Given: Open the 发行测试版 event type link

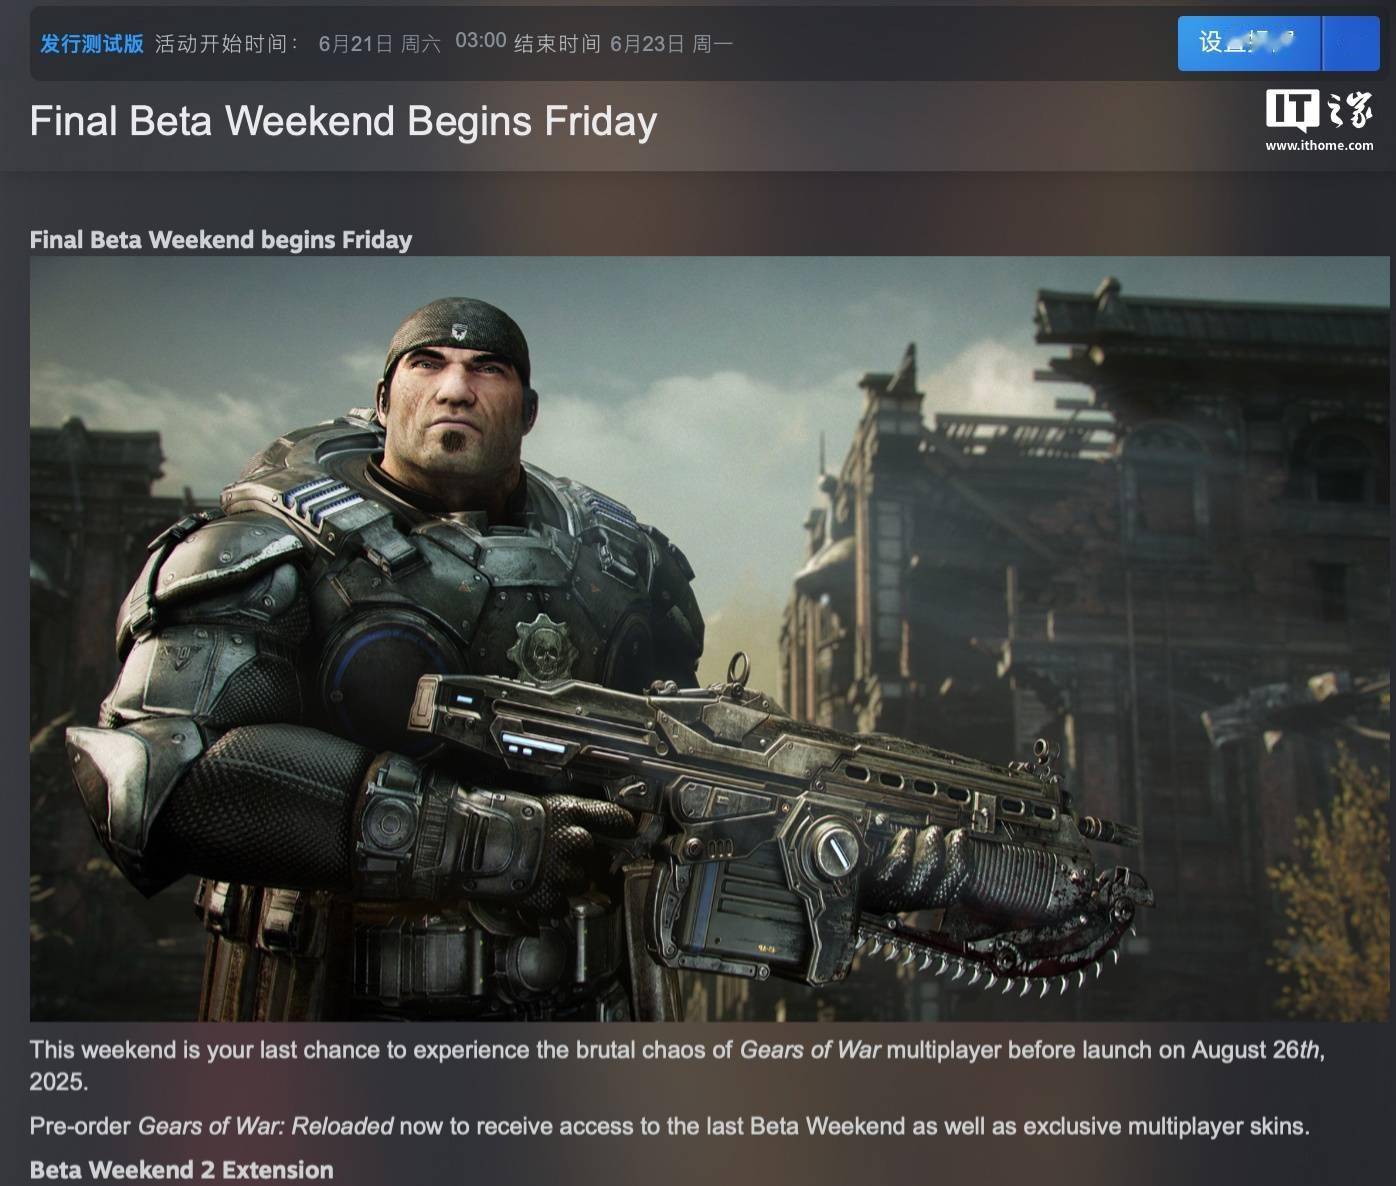Looking at the screenshot, I should (92, 44).
